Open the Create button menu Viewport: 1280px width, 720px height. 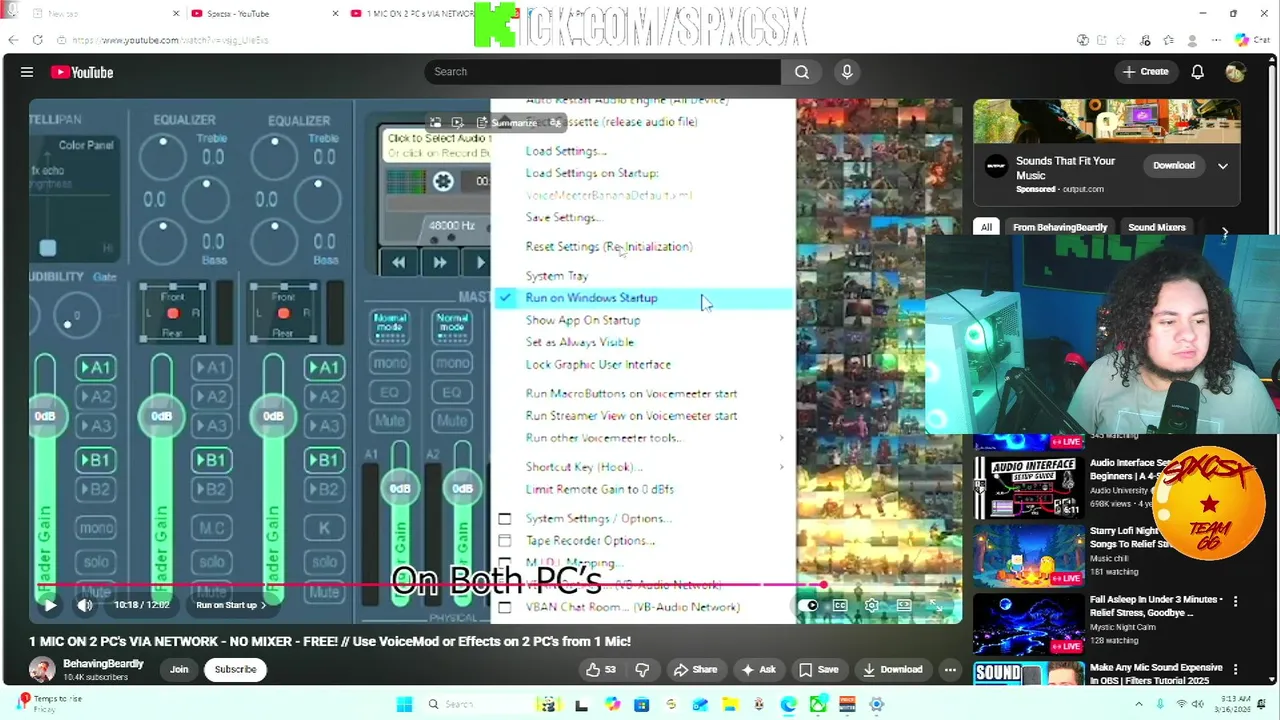1146,72
